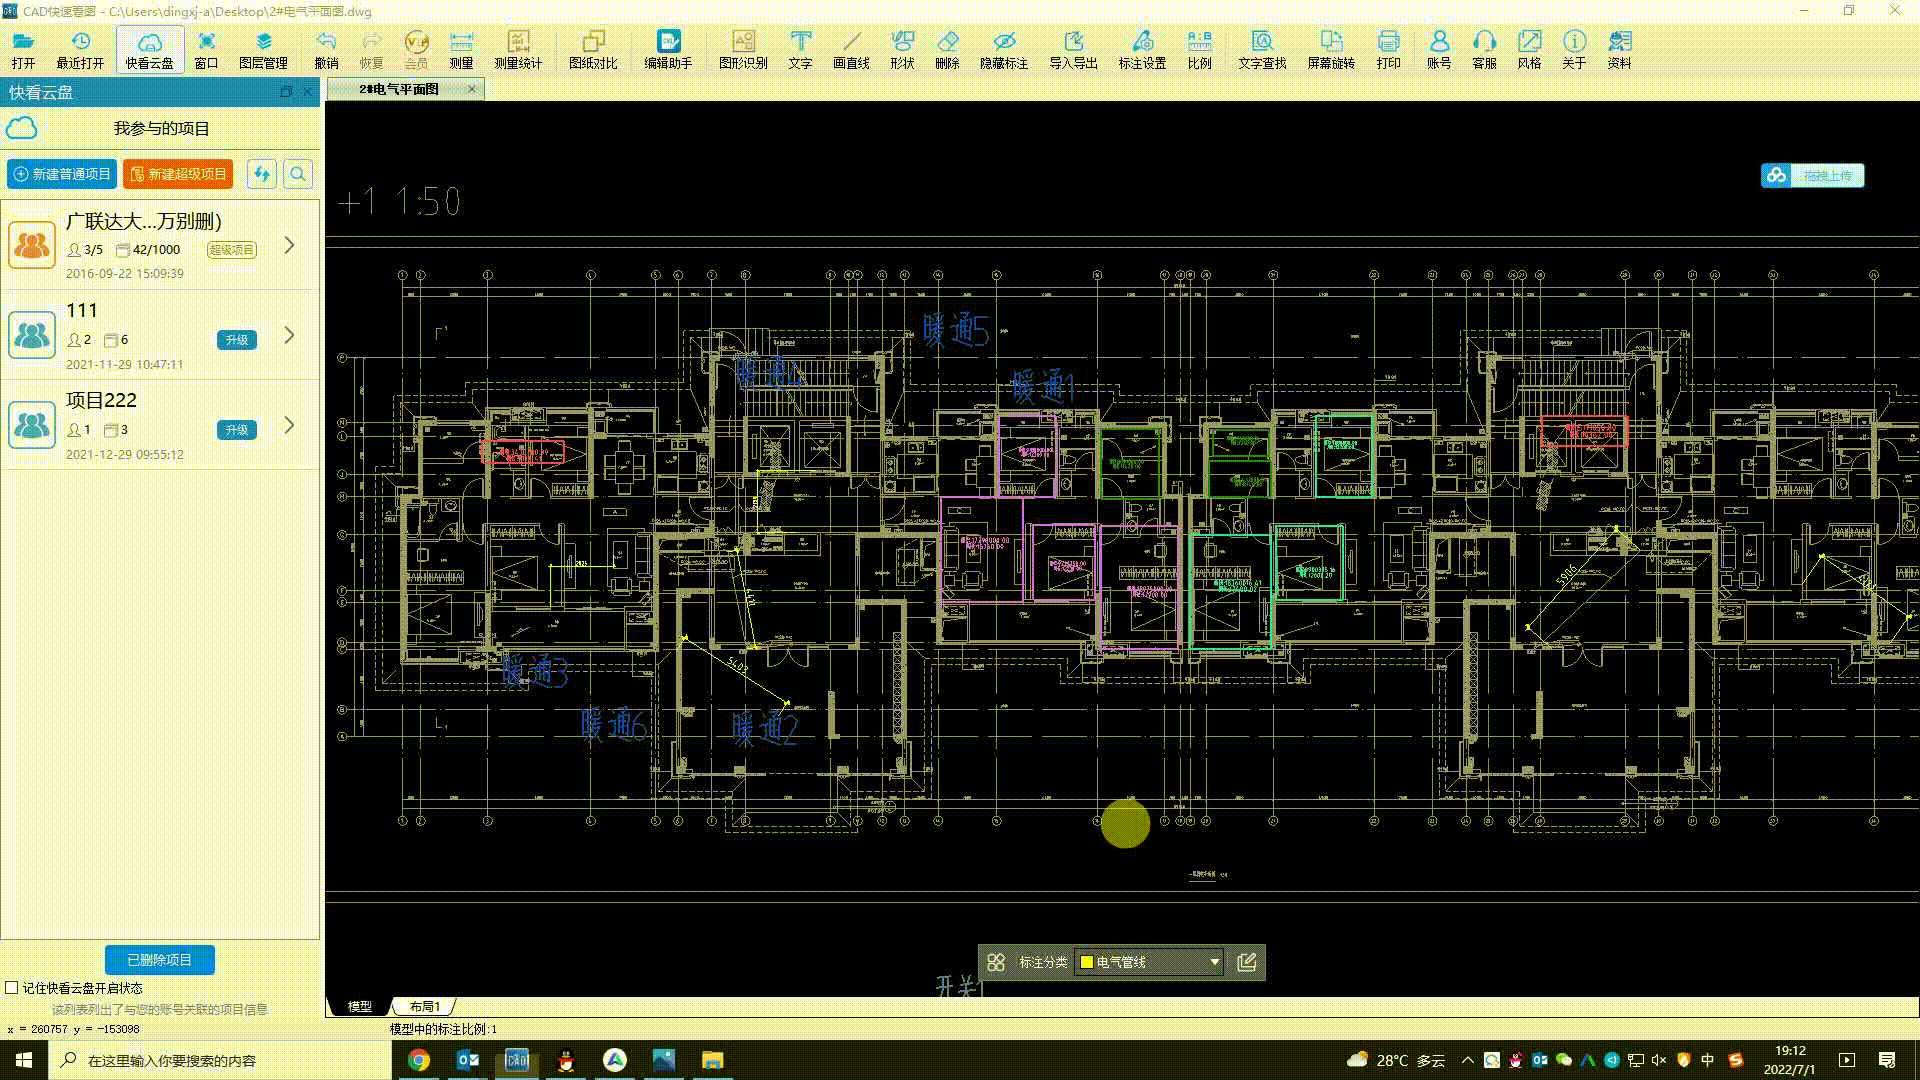The height and width of the screenshot is (1080, 1920).
Task: Open 测量统计 measurement statistics
Action: (x=518, y=49)
